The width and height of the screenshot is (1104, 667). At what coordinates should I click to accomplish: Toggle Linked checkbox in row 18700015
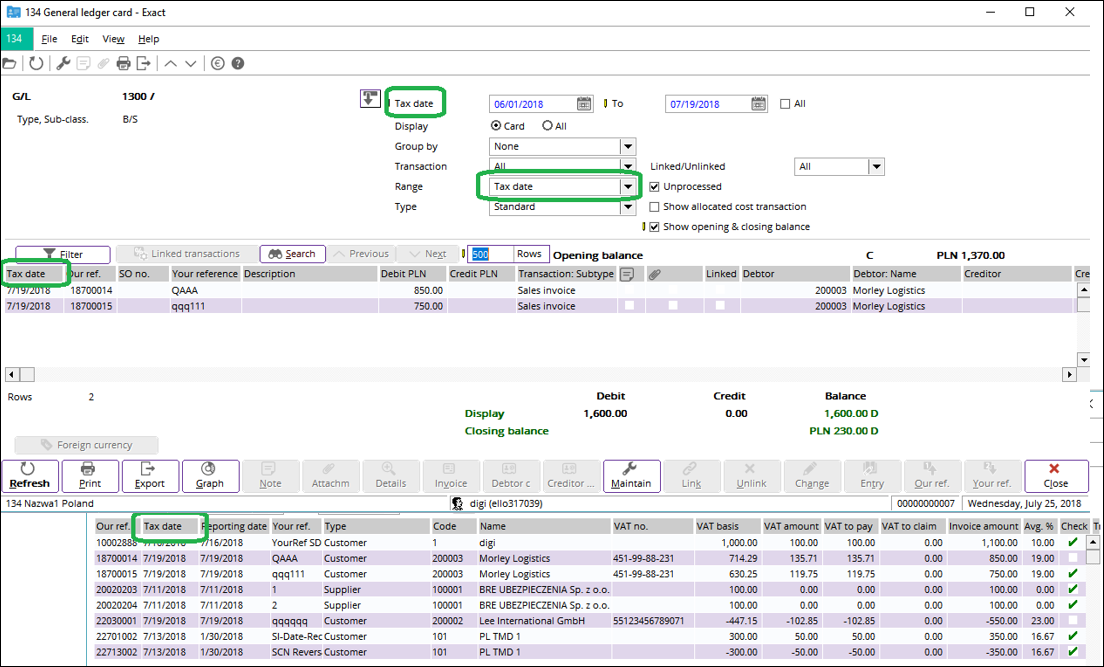pos(720,306)
